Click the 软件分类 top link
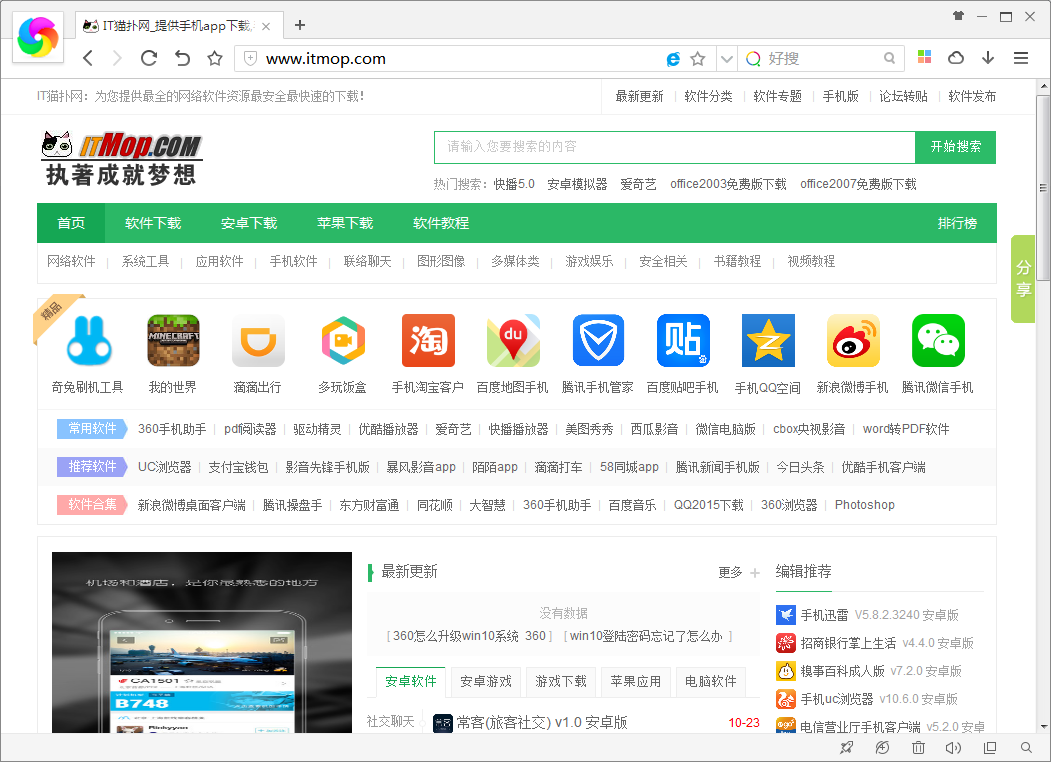Viewport: 1051px width, 762px height. (708, 97)
